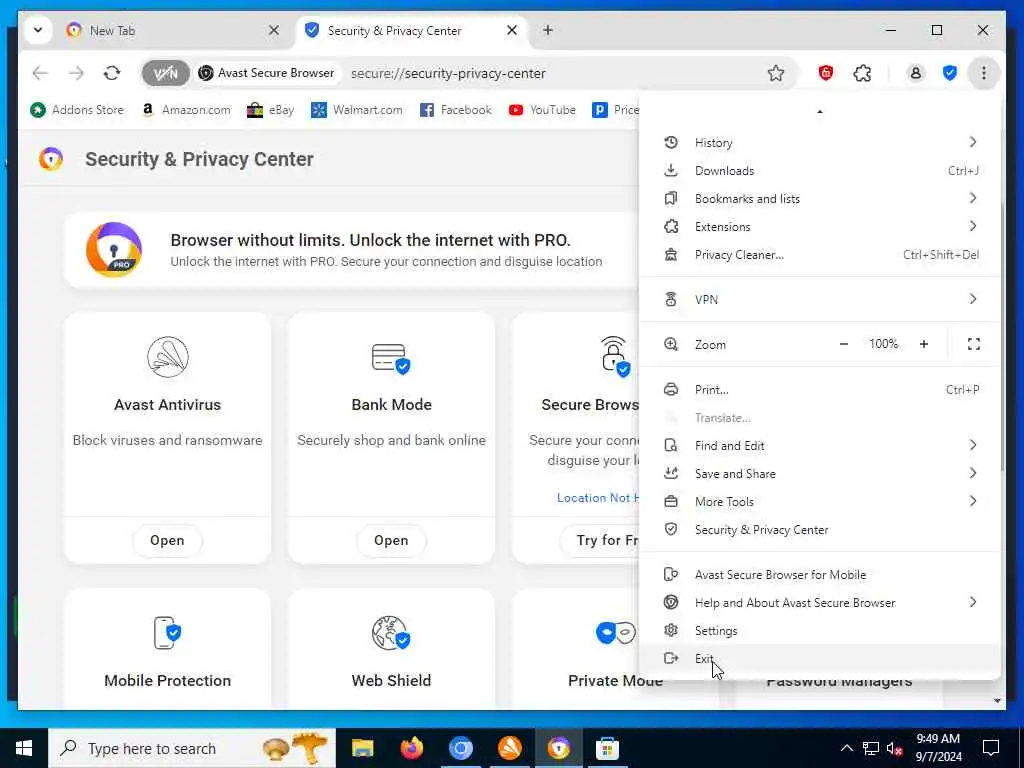1024x768 pixels.
Task: Open Microsoft Store from the taskbar
Action: [x=607, y=748]
